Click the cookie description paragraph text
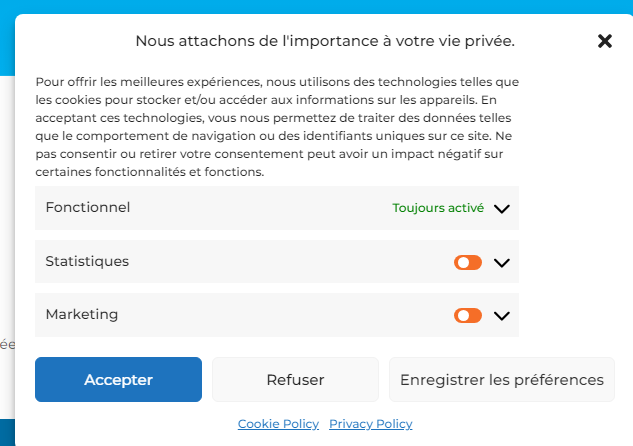Screen dimensions: 633x446 (x=277, y=127)
